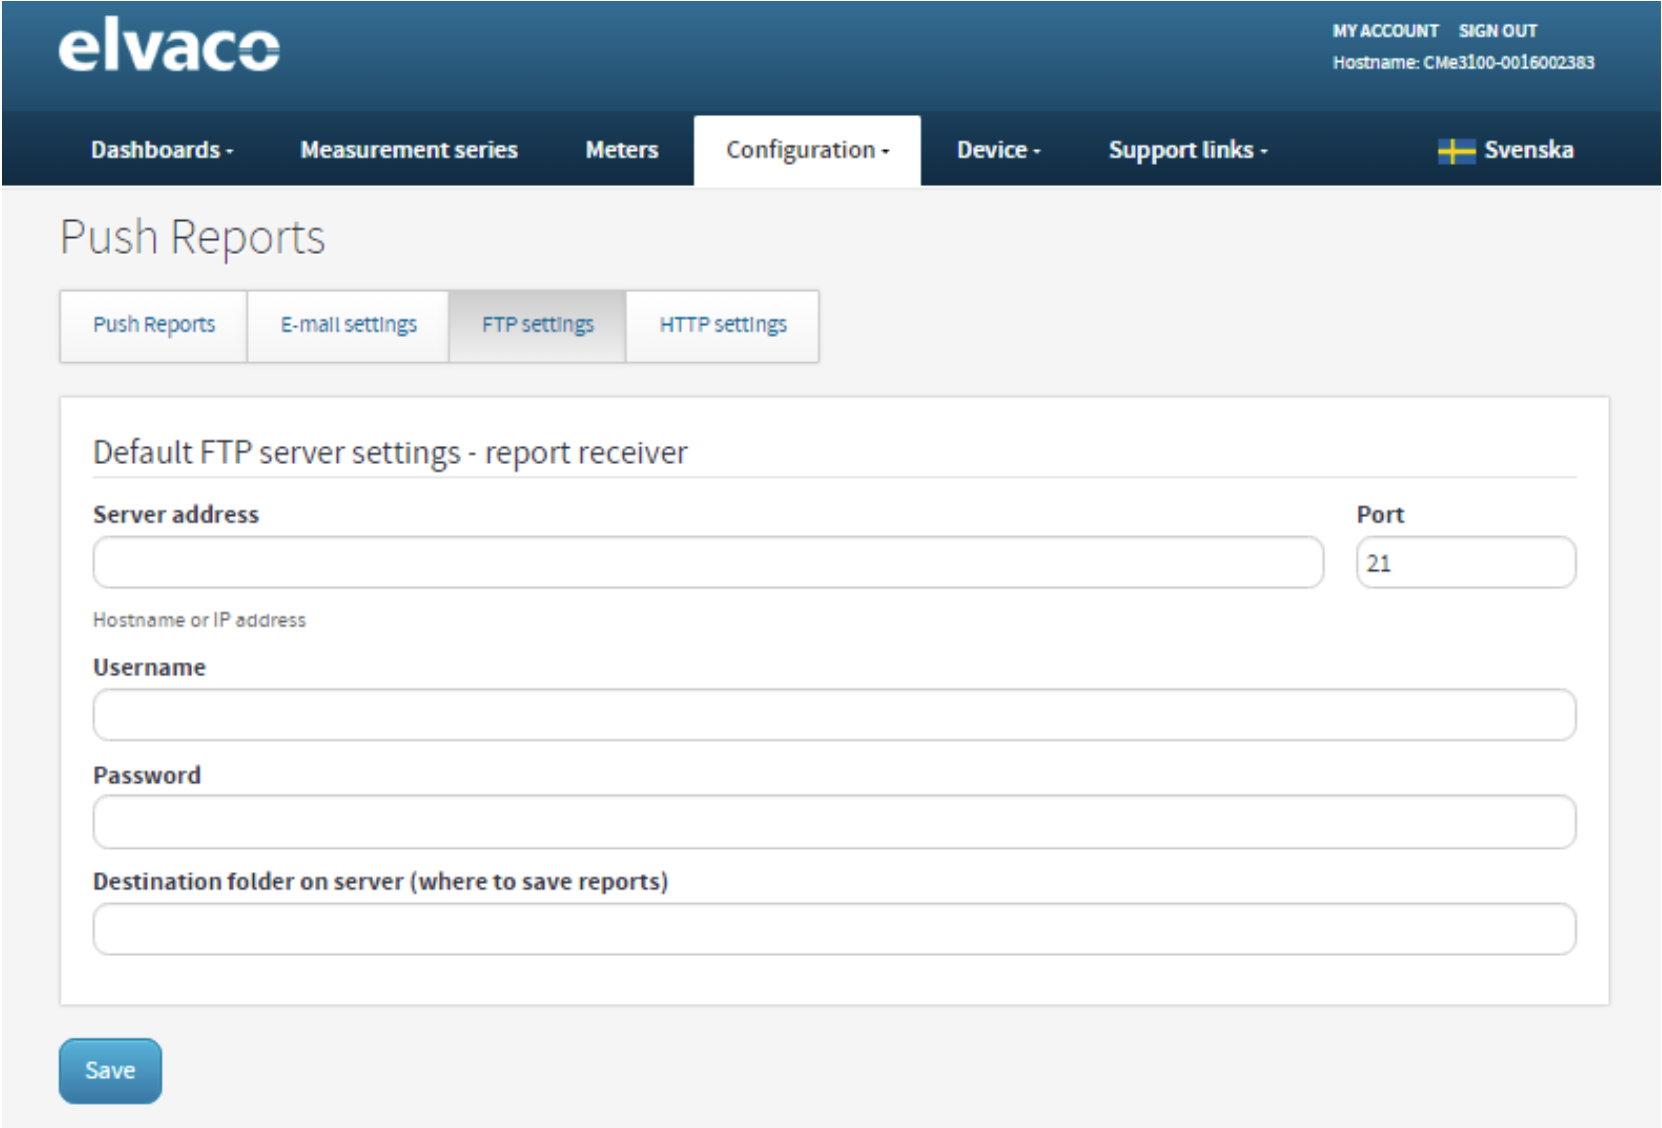Viewport: 1662px width, 1128px height.
Task: Open the E-mail settings tab
Action: 348,325
